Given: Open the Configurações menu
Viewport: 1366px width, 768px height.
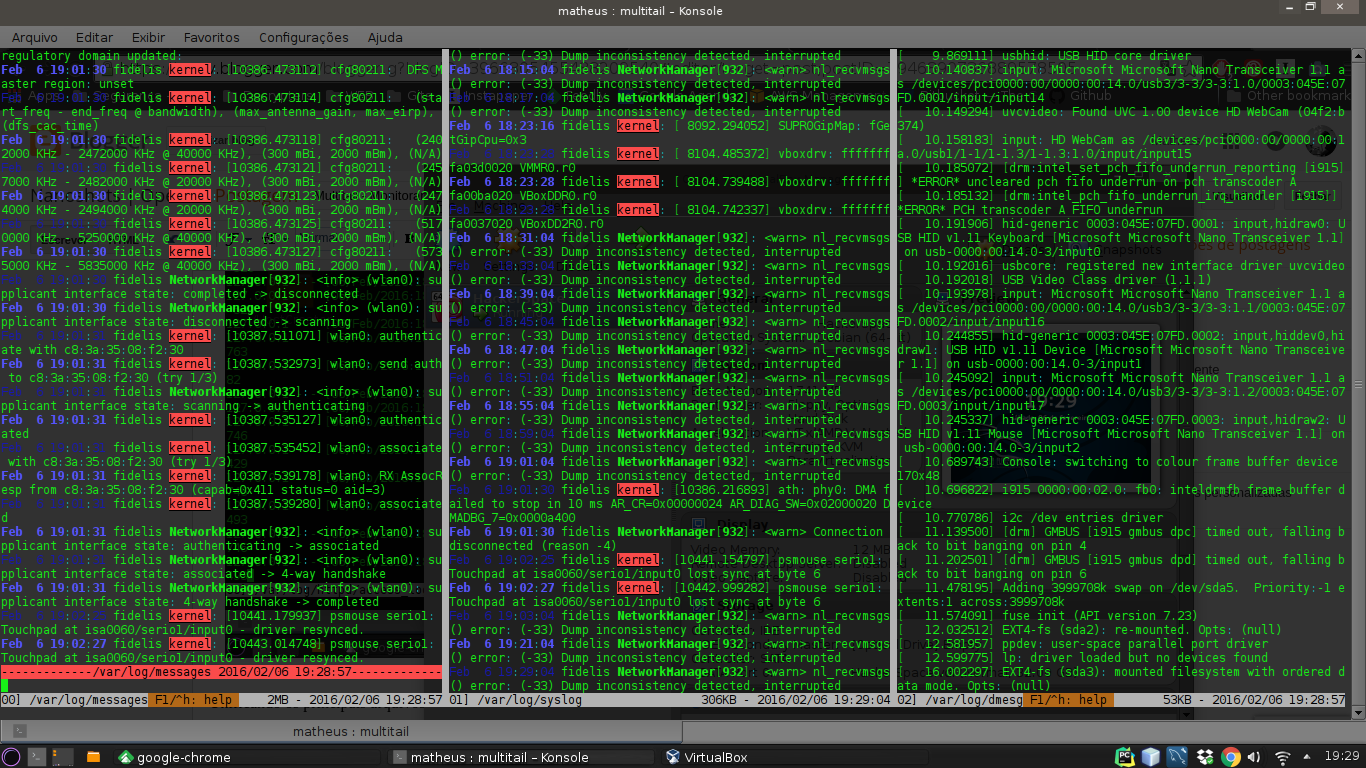Looking at the screenshot, I should coord(303,38).
